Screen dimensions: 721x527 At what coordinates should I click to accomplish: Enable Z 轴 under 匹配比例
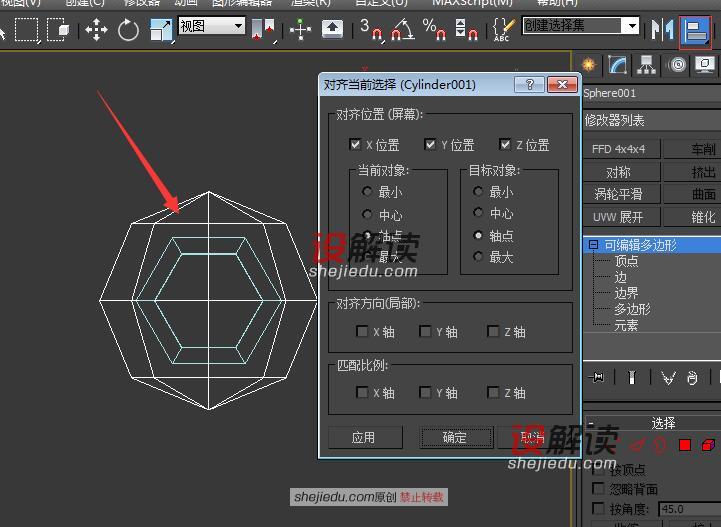(x=493, y=392)
